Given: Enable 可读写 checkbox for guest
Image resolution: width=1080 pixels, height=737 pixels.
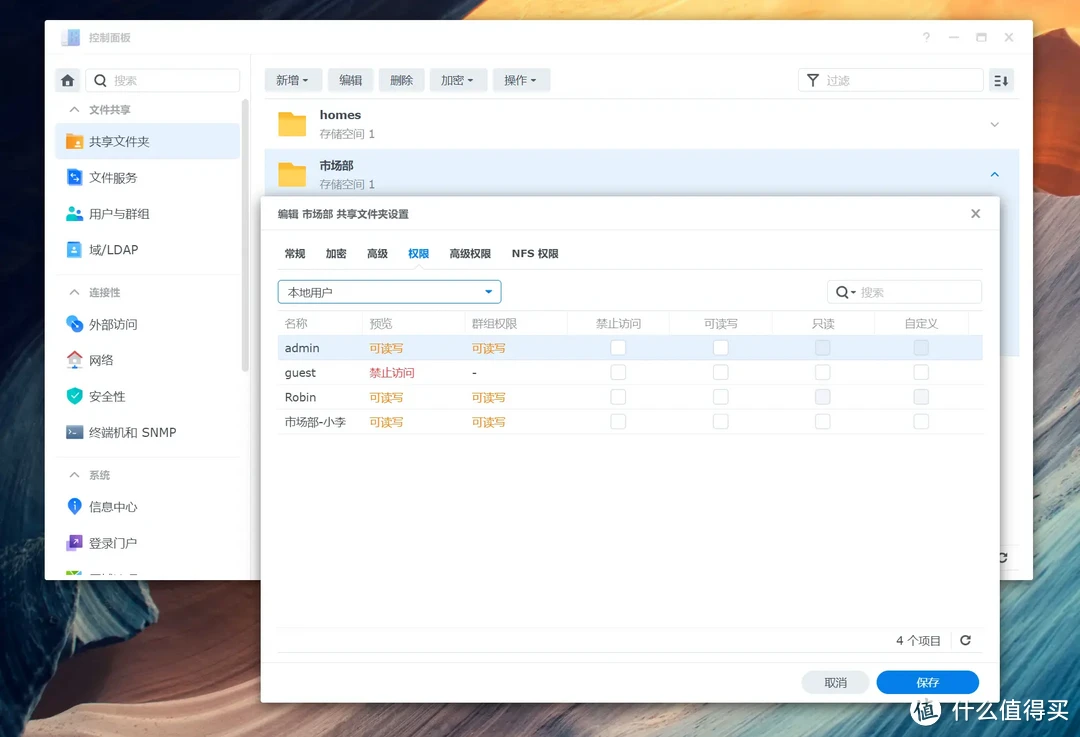Looking at the screenshot, I should 720,373.
